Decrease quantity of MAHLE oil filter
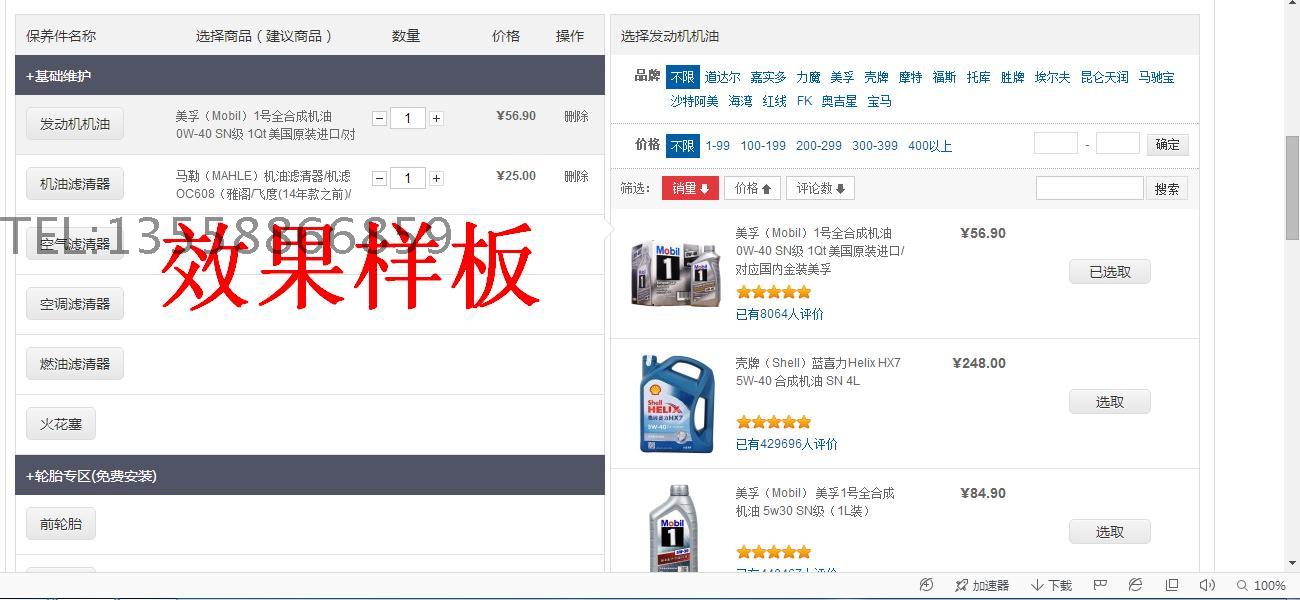Screen dimensions: 1300x600 (379, 178)
